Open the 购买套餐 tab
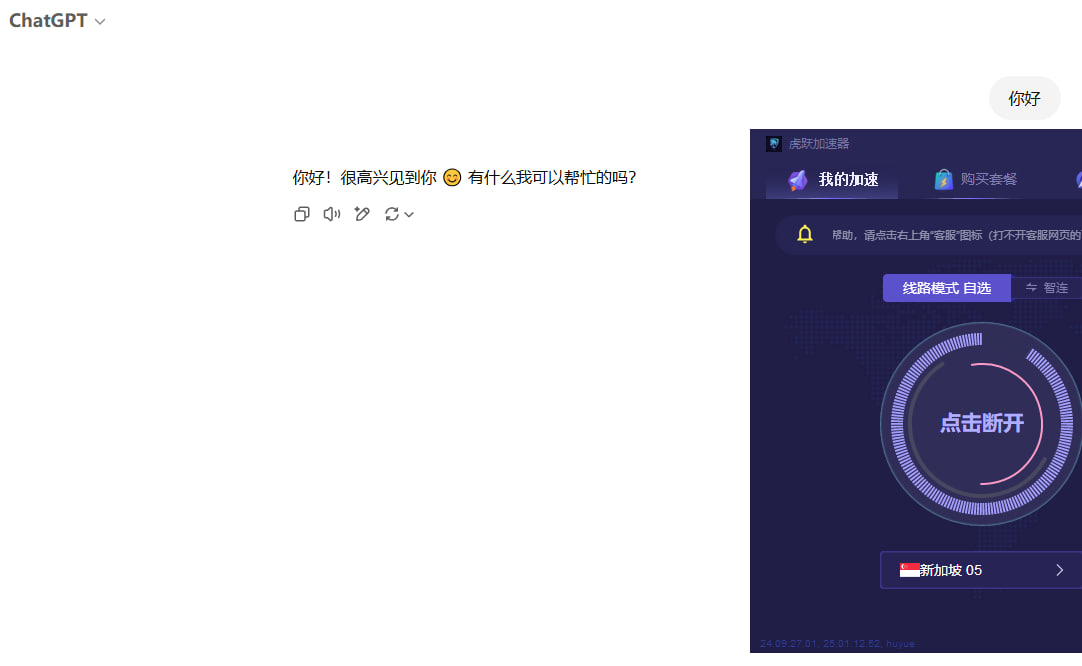Screen dimensions: 1082x666 point(975,179)
